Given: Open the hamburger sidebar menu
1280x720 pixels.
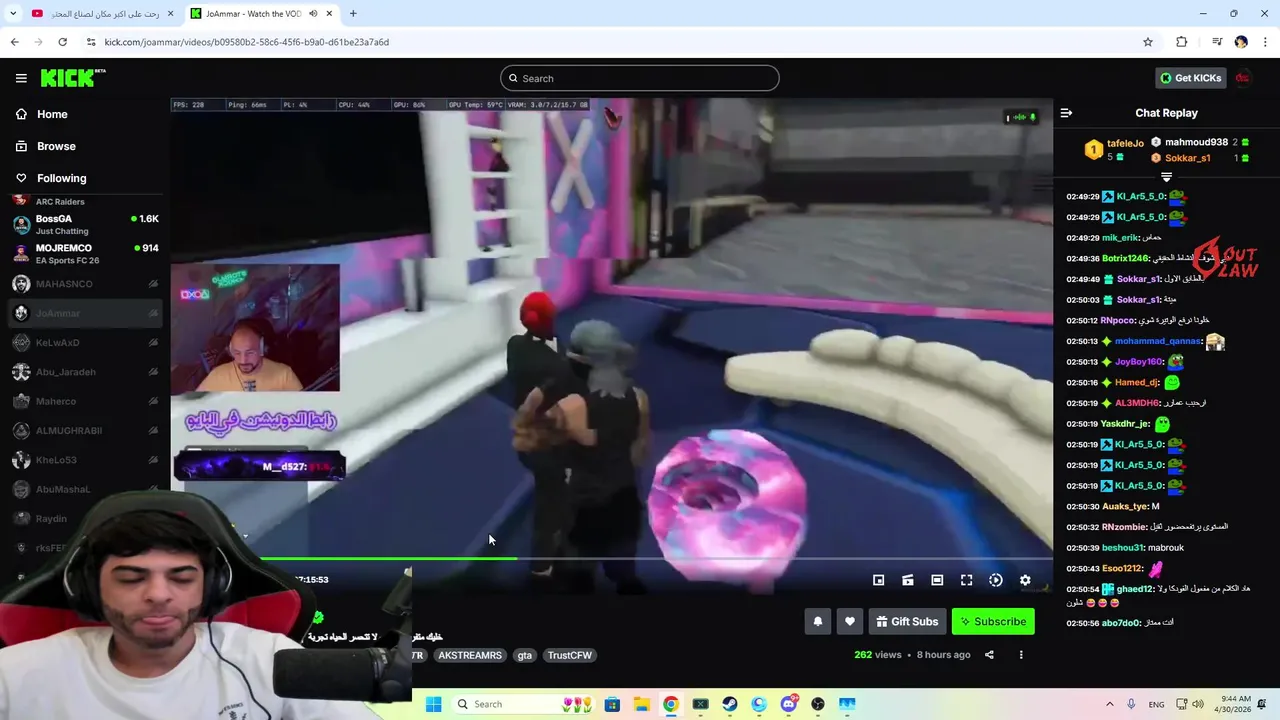Looking at the screenshot, I should pyautogui.click(x=21, y=78).
